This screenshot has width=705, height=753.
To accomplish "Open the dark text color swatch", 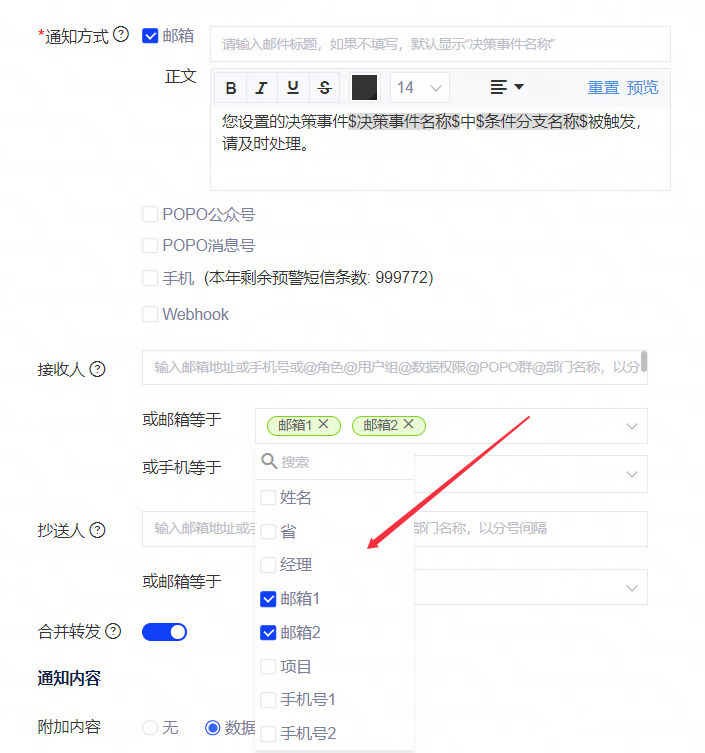I will [x=364, y=87].
